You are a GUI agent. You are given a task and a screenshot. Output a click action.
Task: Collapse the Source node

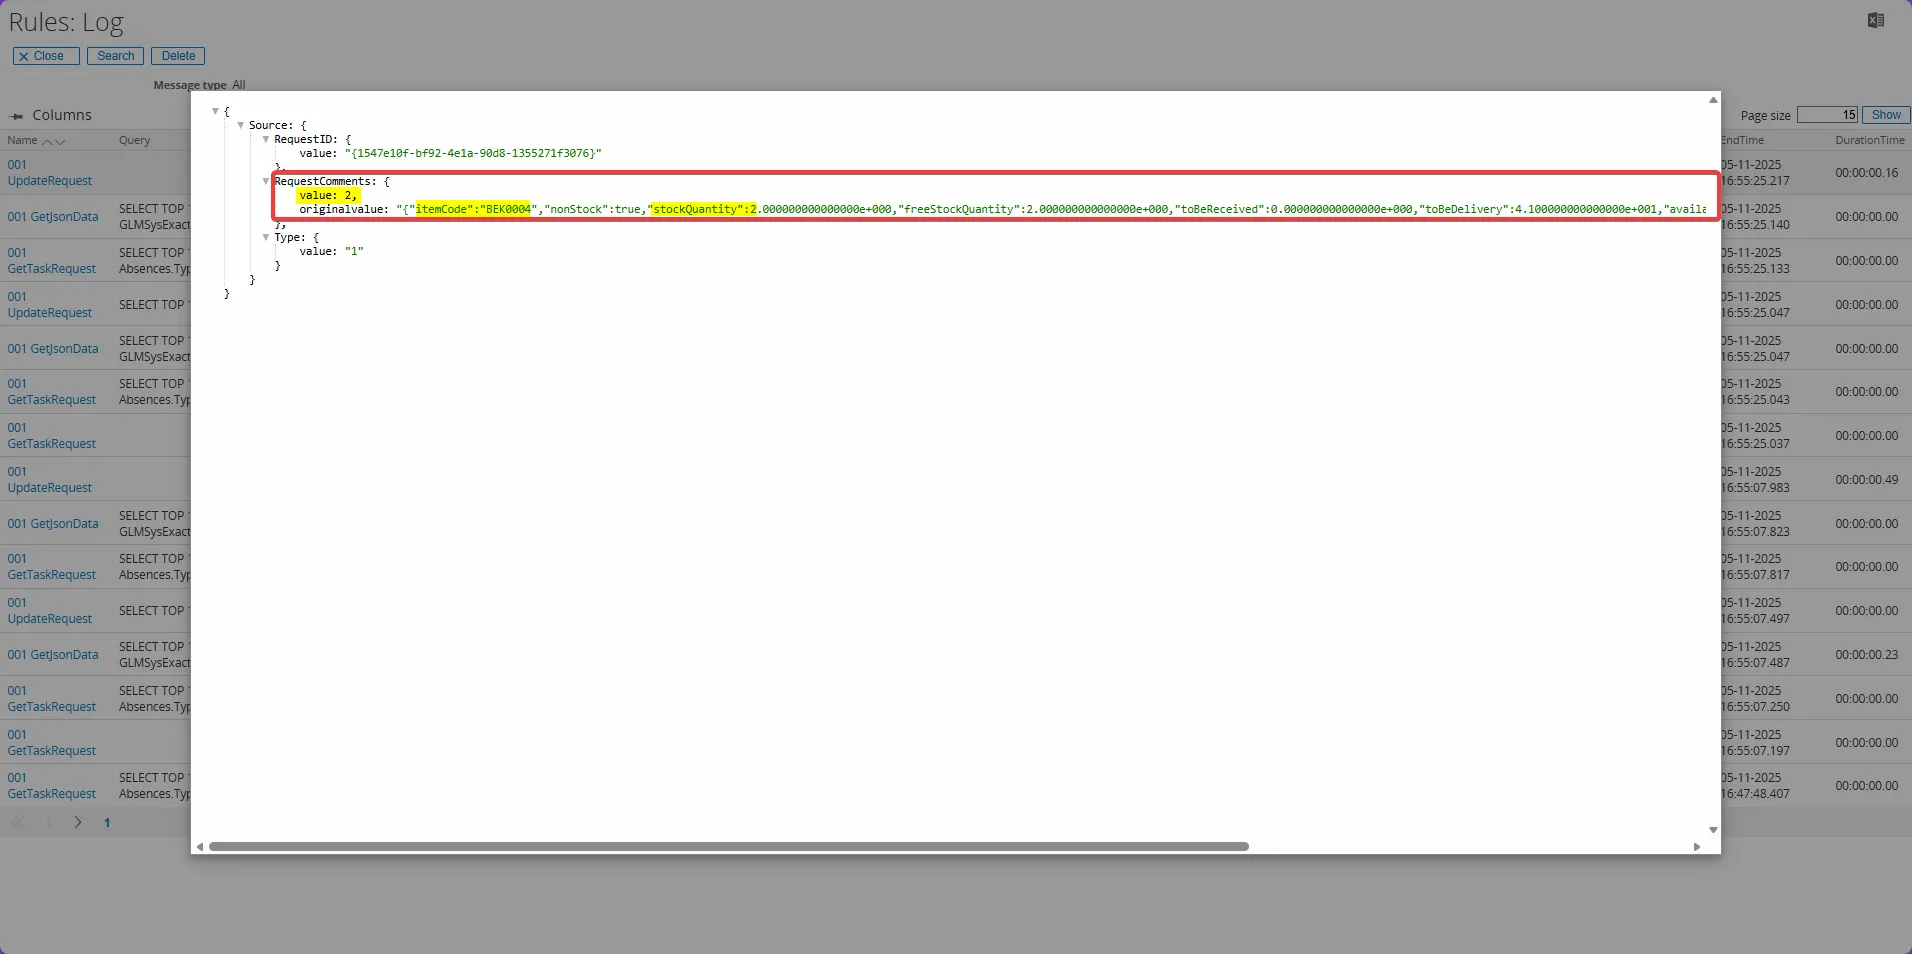pyautogui.click(x=240, y=125)
